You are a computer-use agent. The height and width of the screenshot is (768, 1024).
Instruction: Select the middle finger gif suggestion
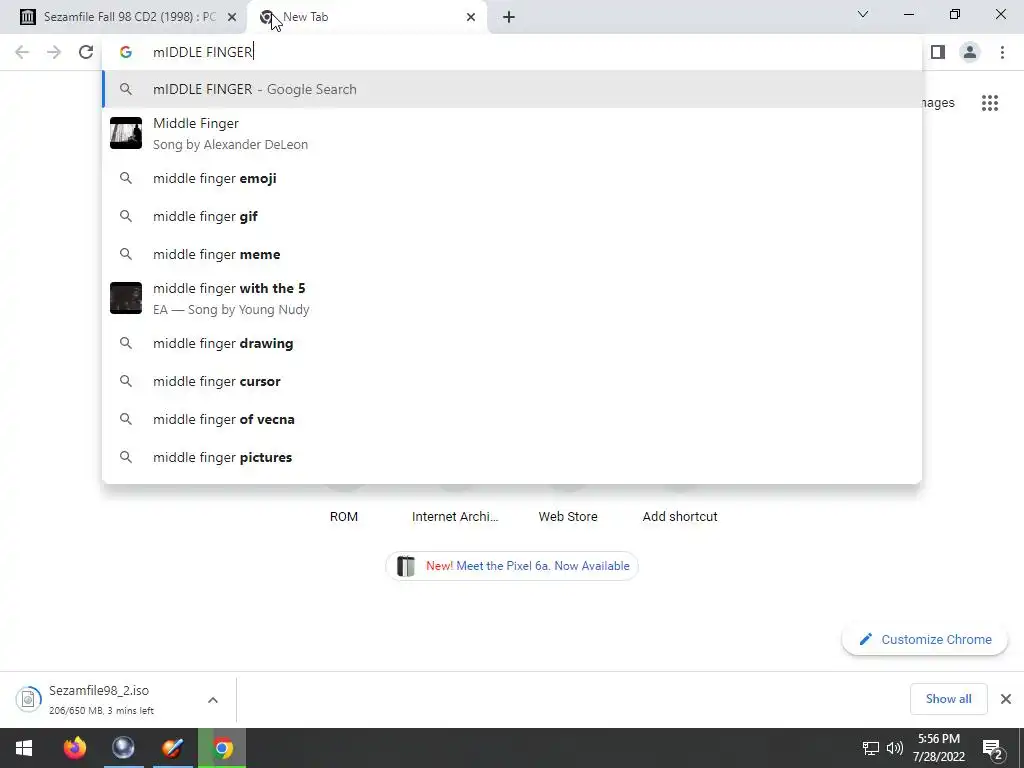coord(512,216)
